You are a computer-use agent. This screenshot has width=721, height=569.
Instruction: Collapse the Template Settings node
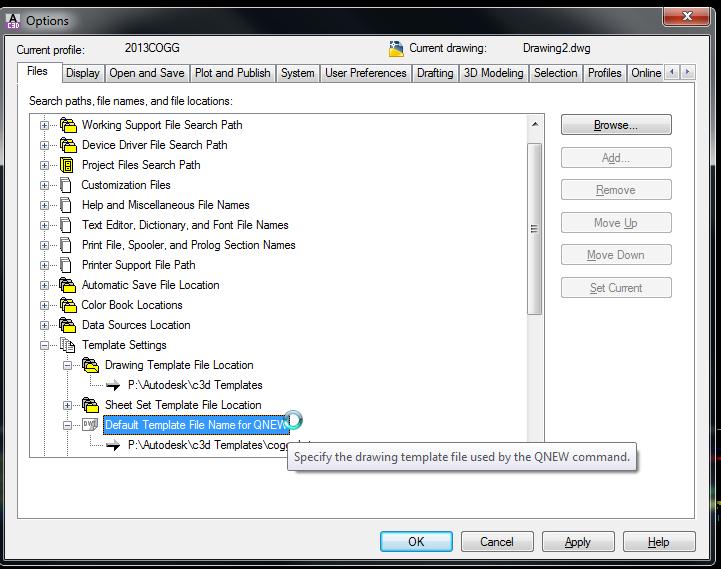44,345
